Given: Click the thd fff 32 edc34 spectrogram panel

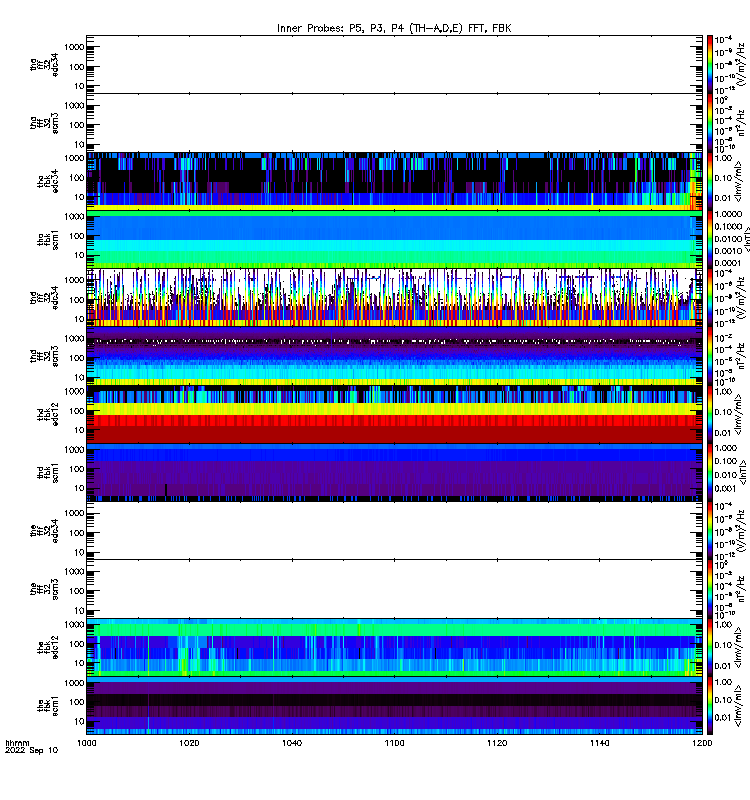Looking at the screenshot, I should coord(394,298).
